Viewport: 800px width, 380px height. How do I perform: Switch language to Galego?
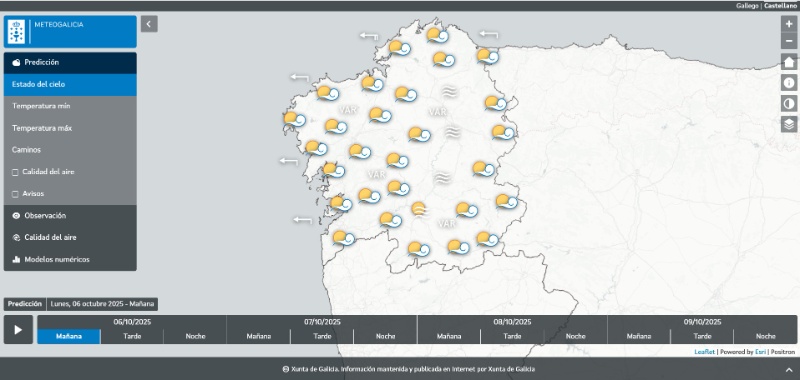(747, 6)
